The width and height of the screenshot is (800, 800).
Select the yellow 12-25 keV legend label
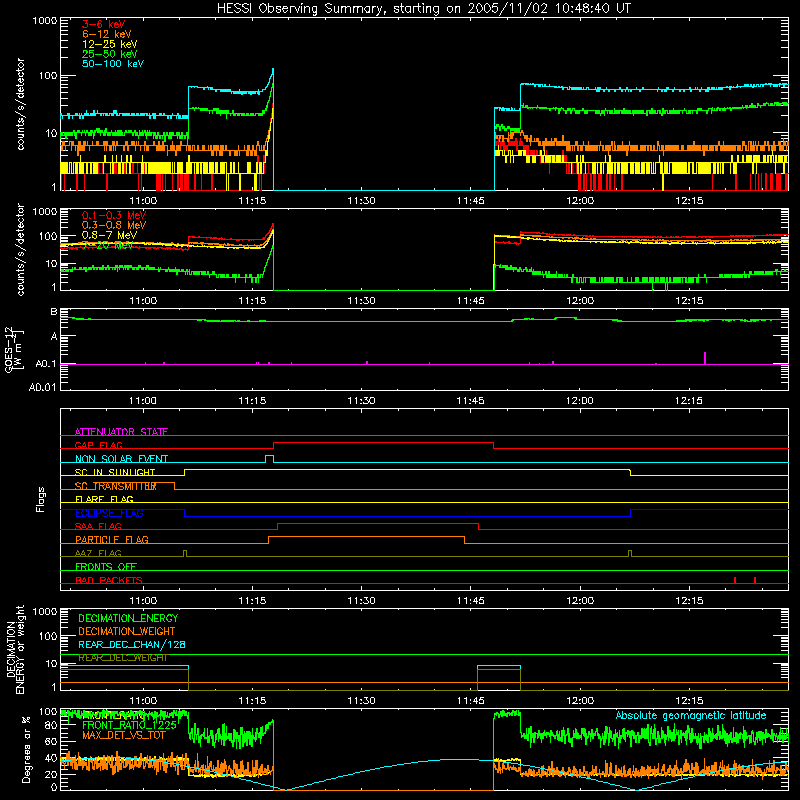[109, 44]
